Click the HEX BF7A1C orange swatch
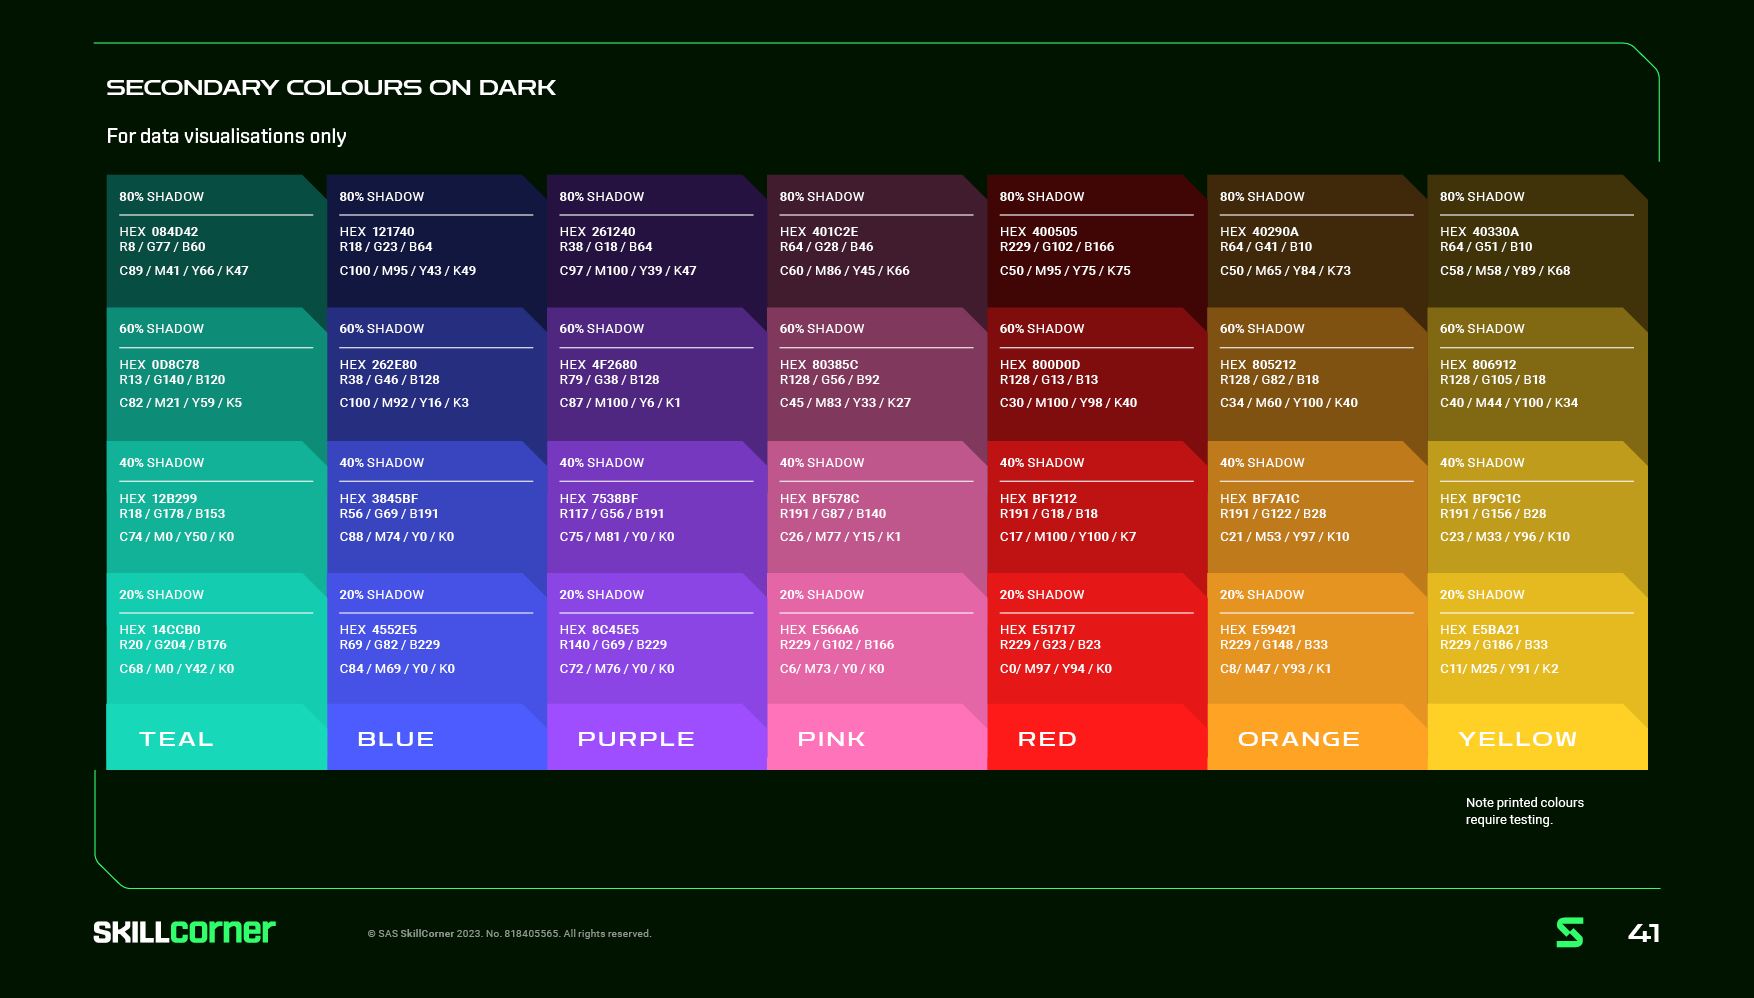Viewport: 1754px width, 998px height. pyautogui.click(x=1317, y=507)
